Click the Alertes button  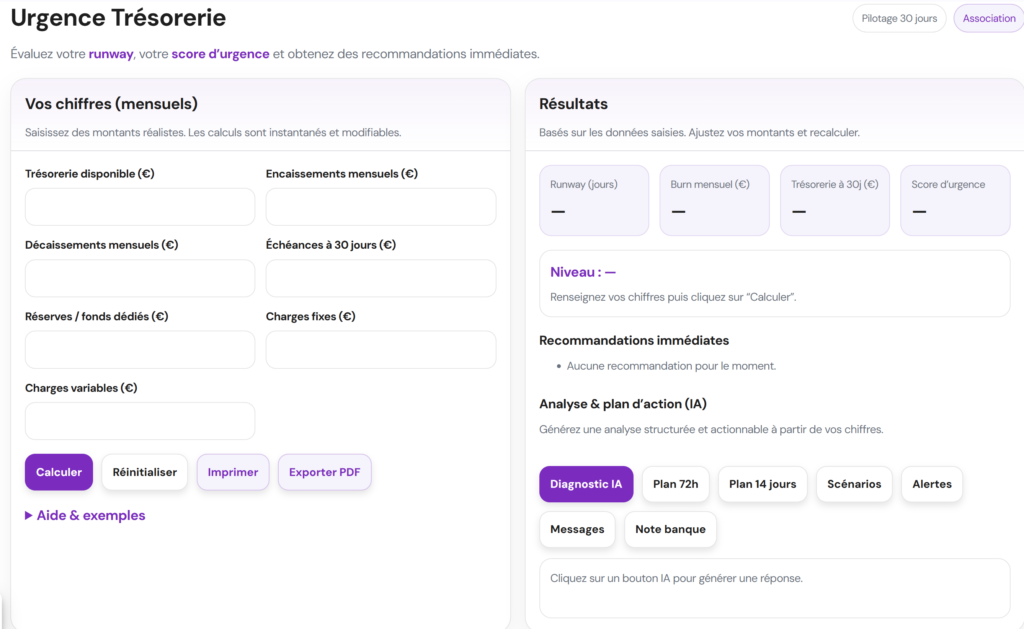(932, 484)
